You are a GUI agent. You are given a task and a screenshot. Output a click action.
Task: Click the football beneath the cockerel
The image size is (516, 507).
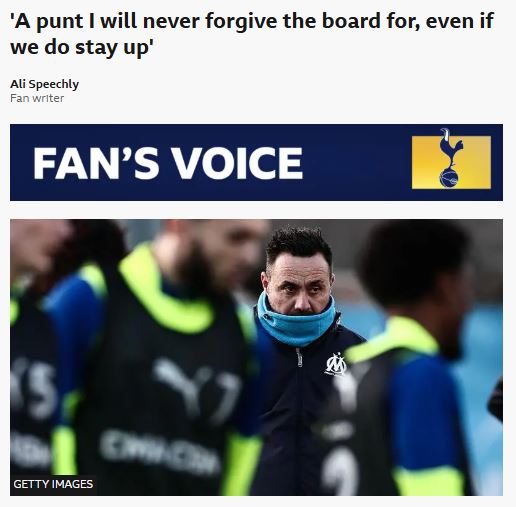[x=449, y=178]
